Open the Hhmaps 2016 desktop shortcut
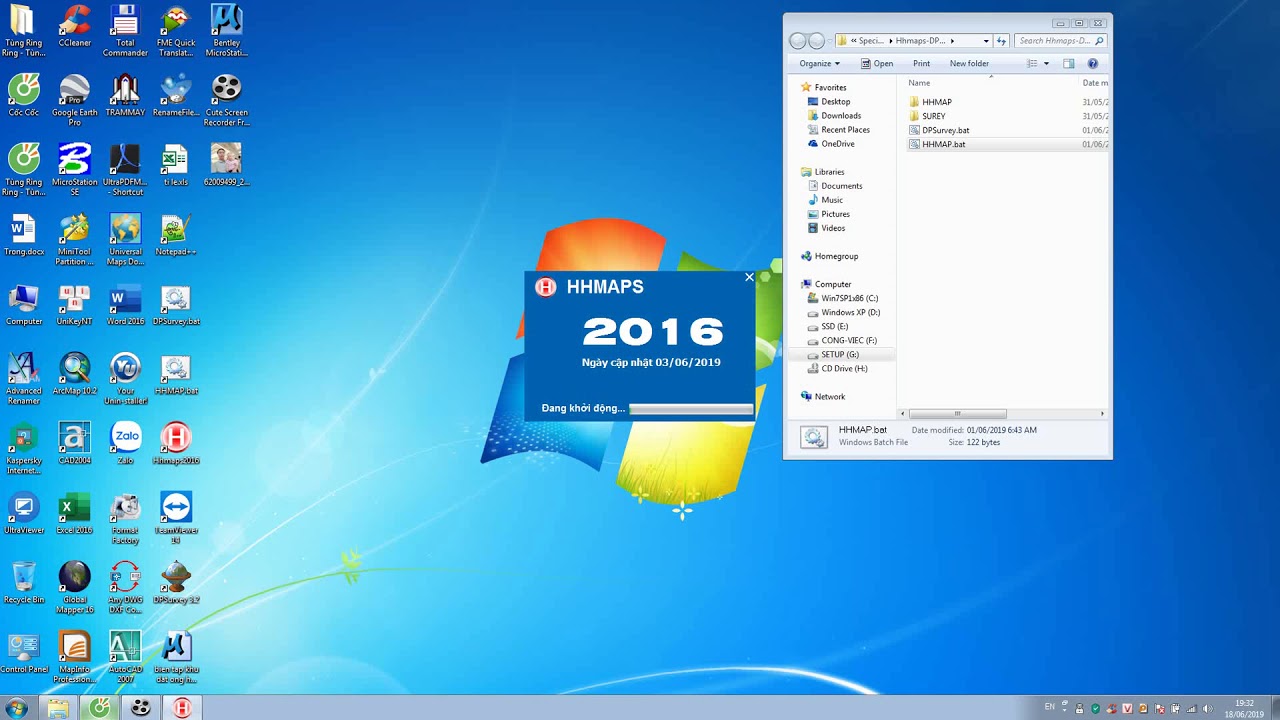This screenshot has height=720, width=1280. coord(176,443)
